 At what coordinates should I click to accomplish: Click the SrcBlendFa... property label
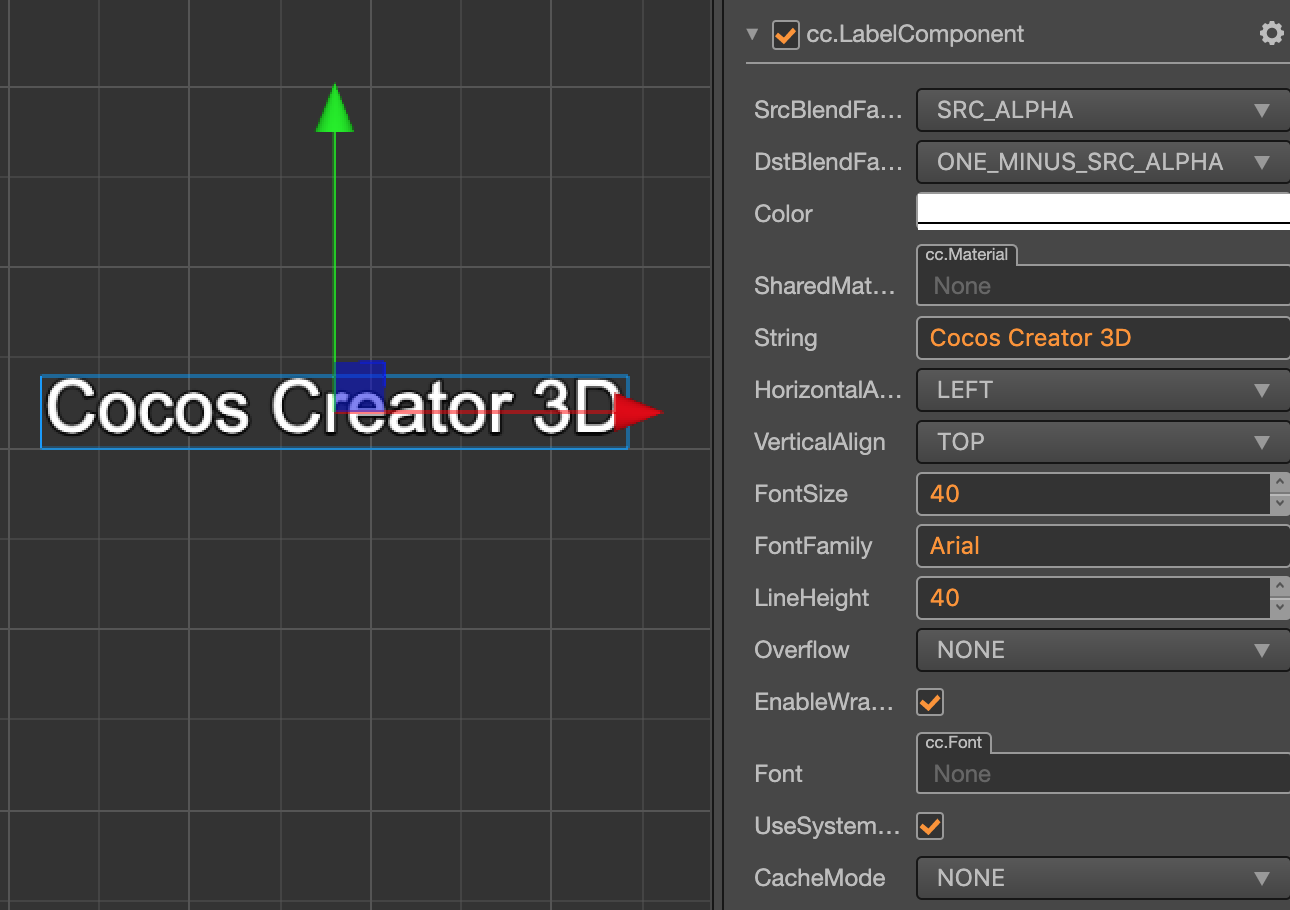(x=828, y=110)
